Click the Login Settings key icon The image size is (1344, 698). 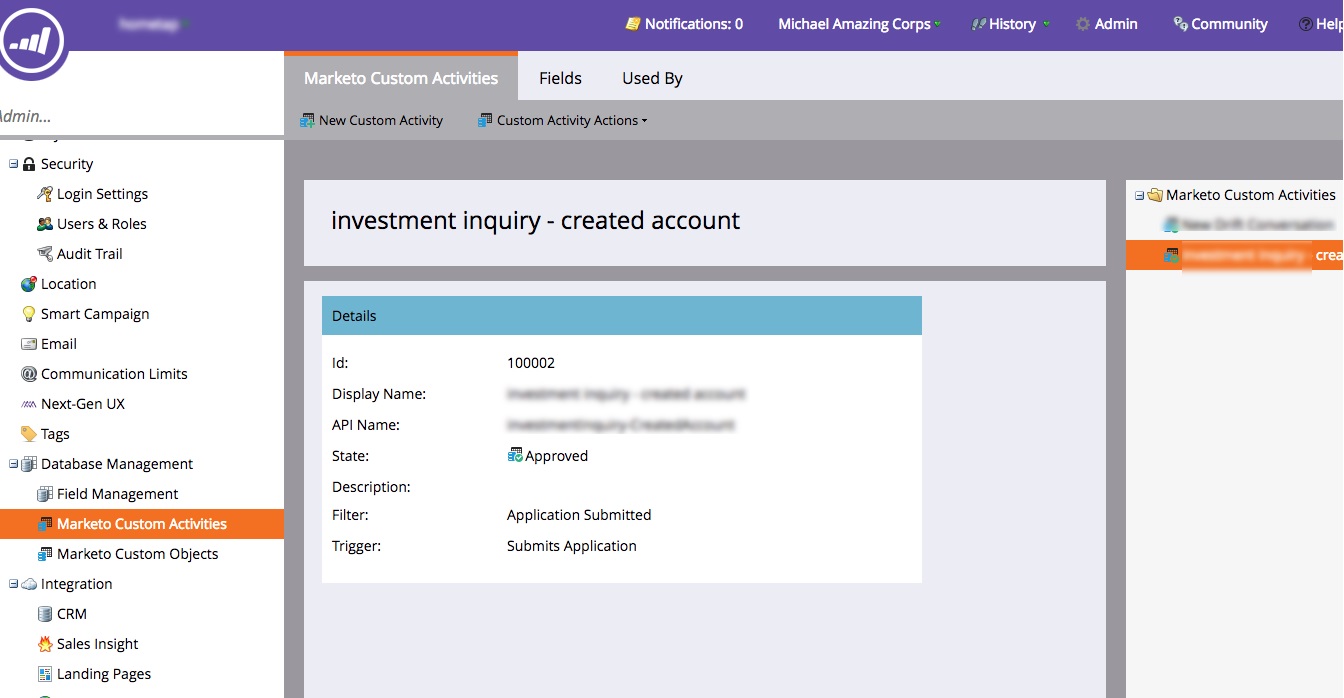coord(45,194)
